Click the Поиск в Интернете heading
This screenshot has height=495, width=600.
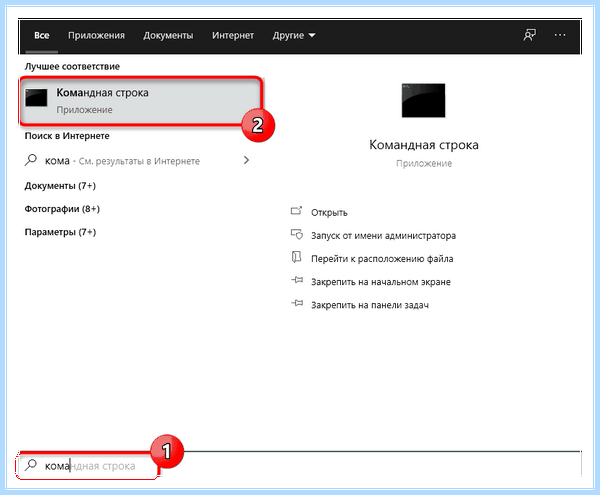coord(67,136)
